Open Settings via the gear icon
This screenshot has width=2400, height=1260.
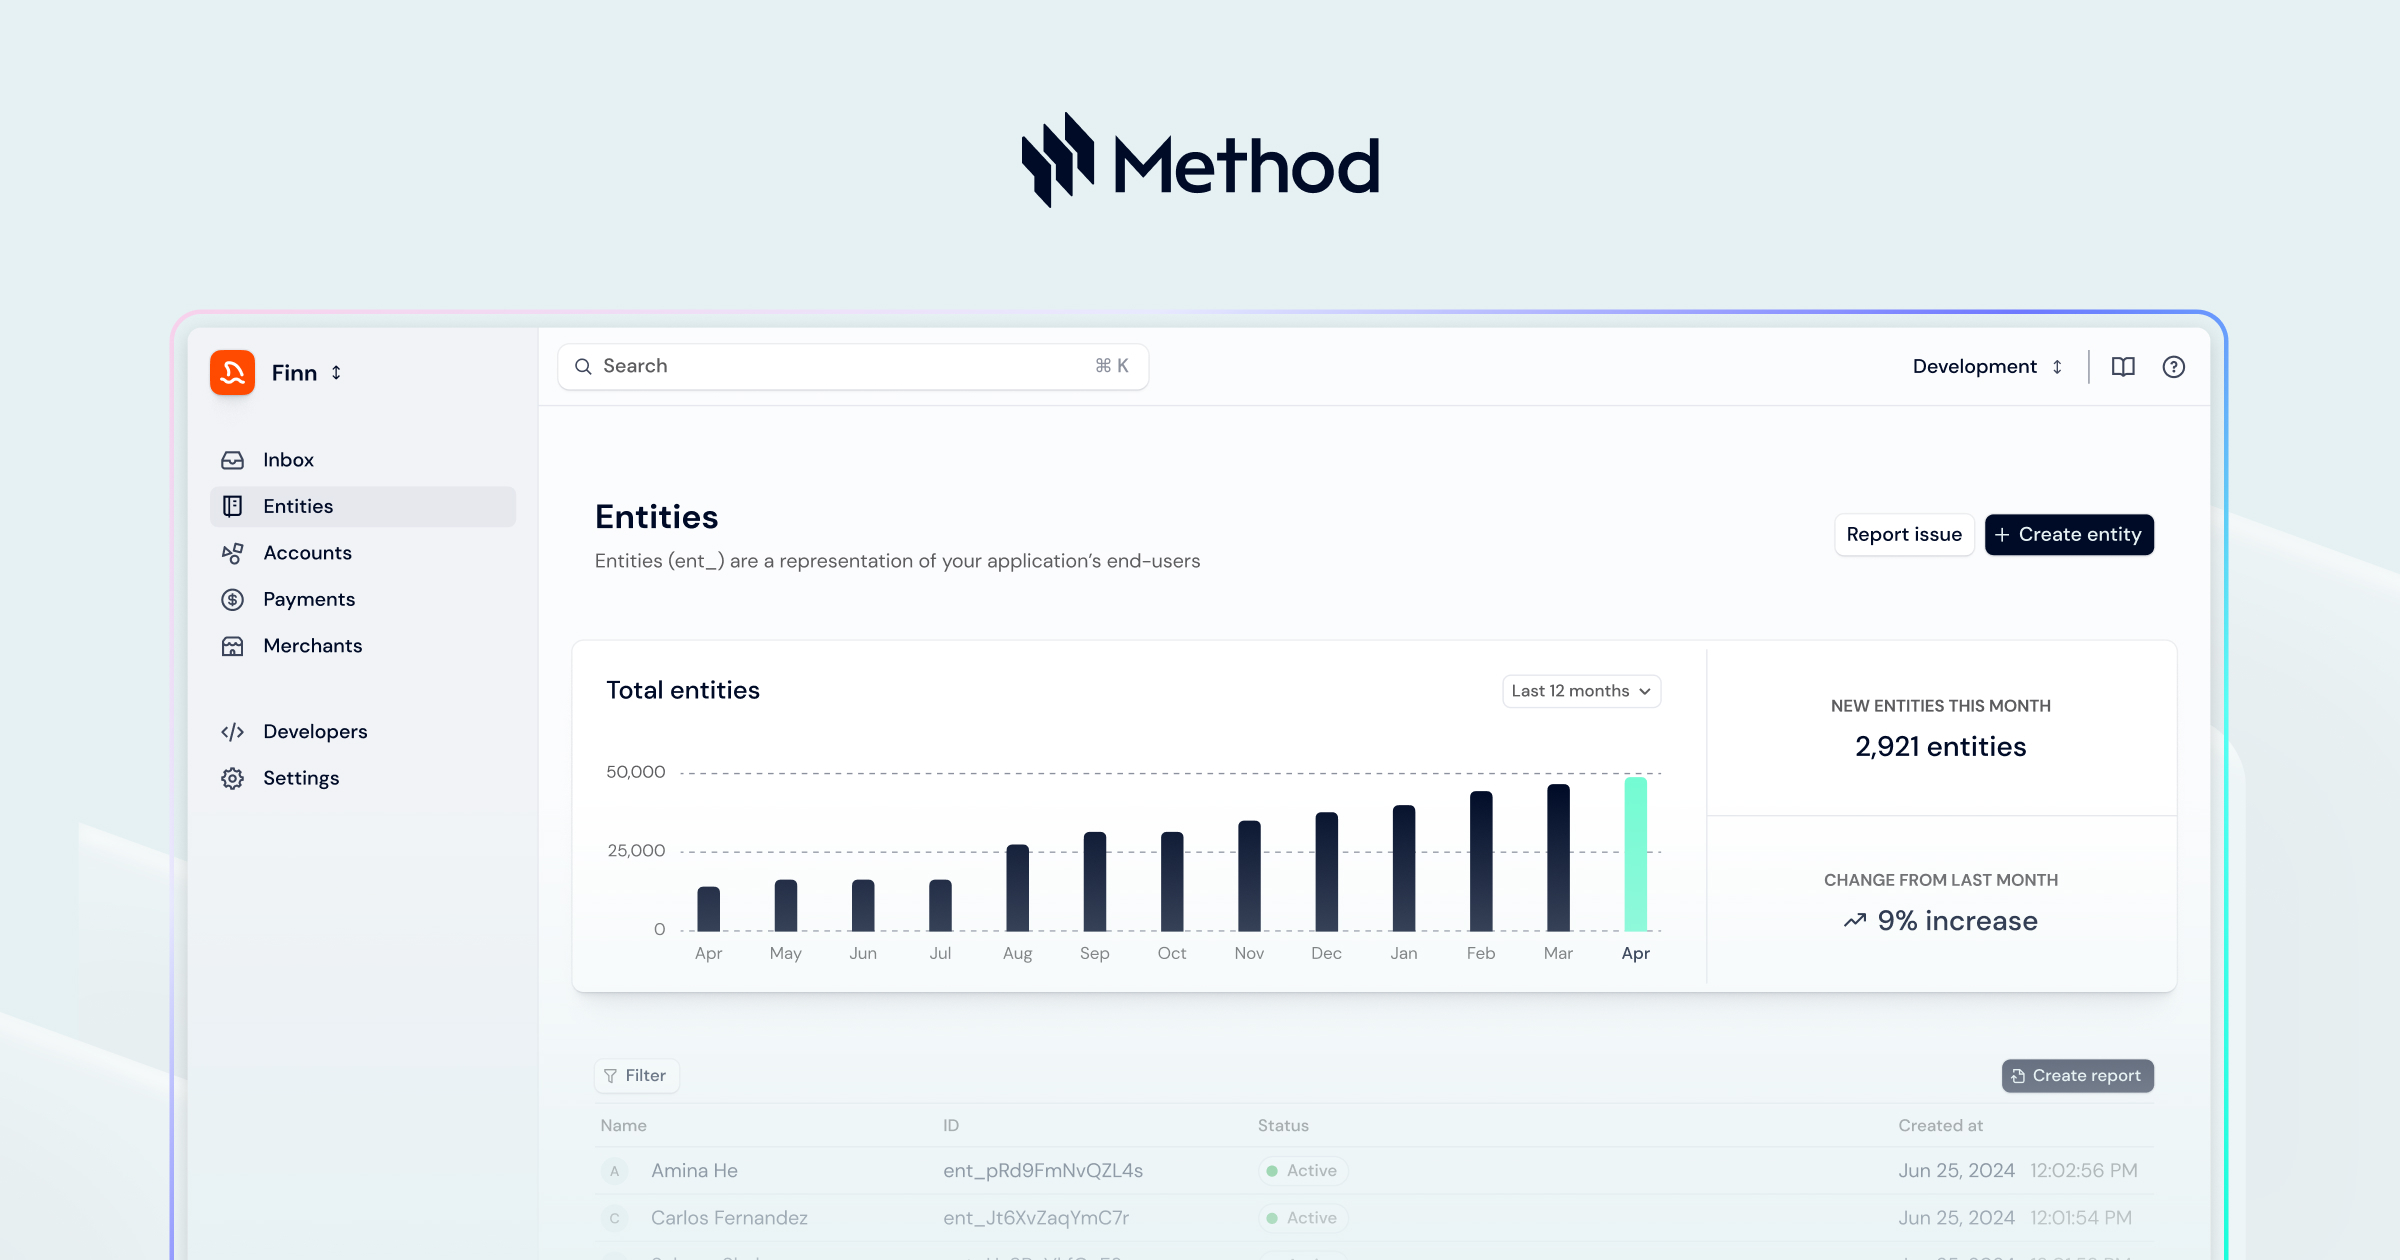point(232,777)
